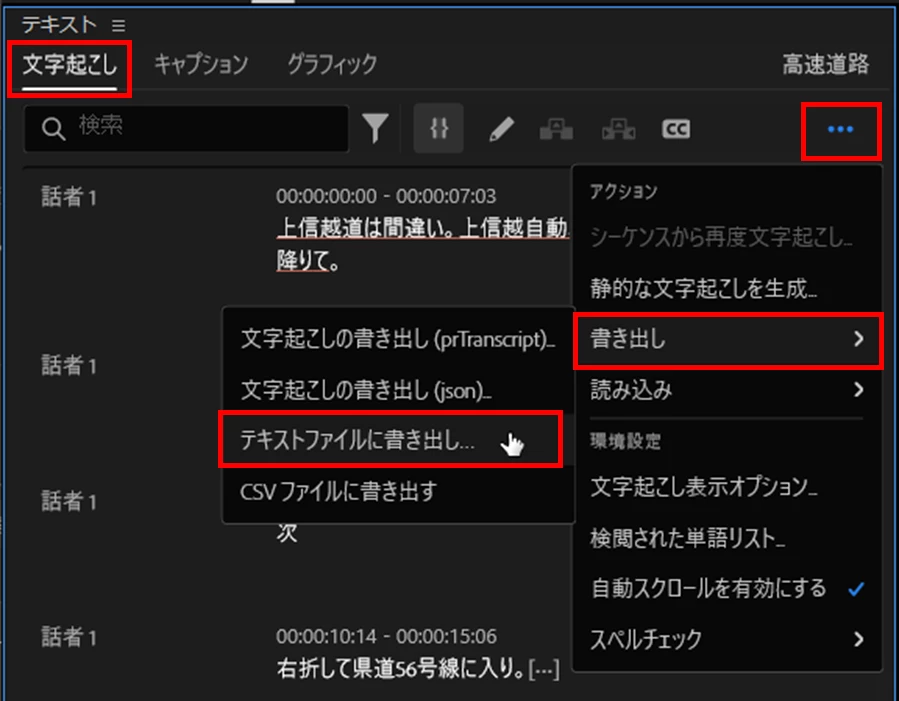Viewport: 899px width, 701px height.
Task: Expand the 書き出し chevron arrow
Action: tap(858, 339)
